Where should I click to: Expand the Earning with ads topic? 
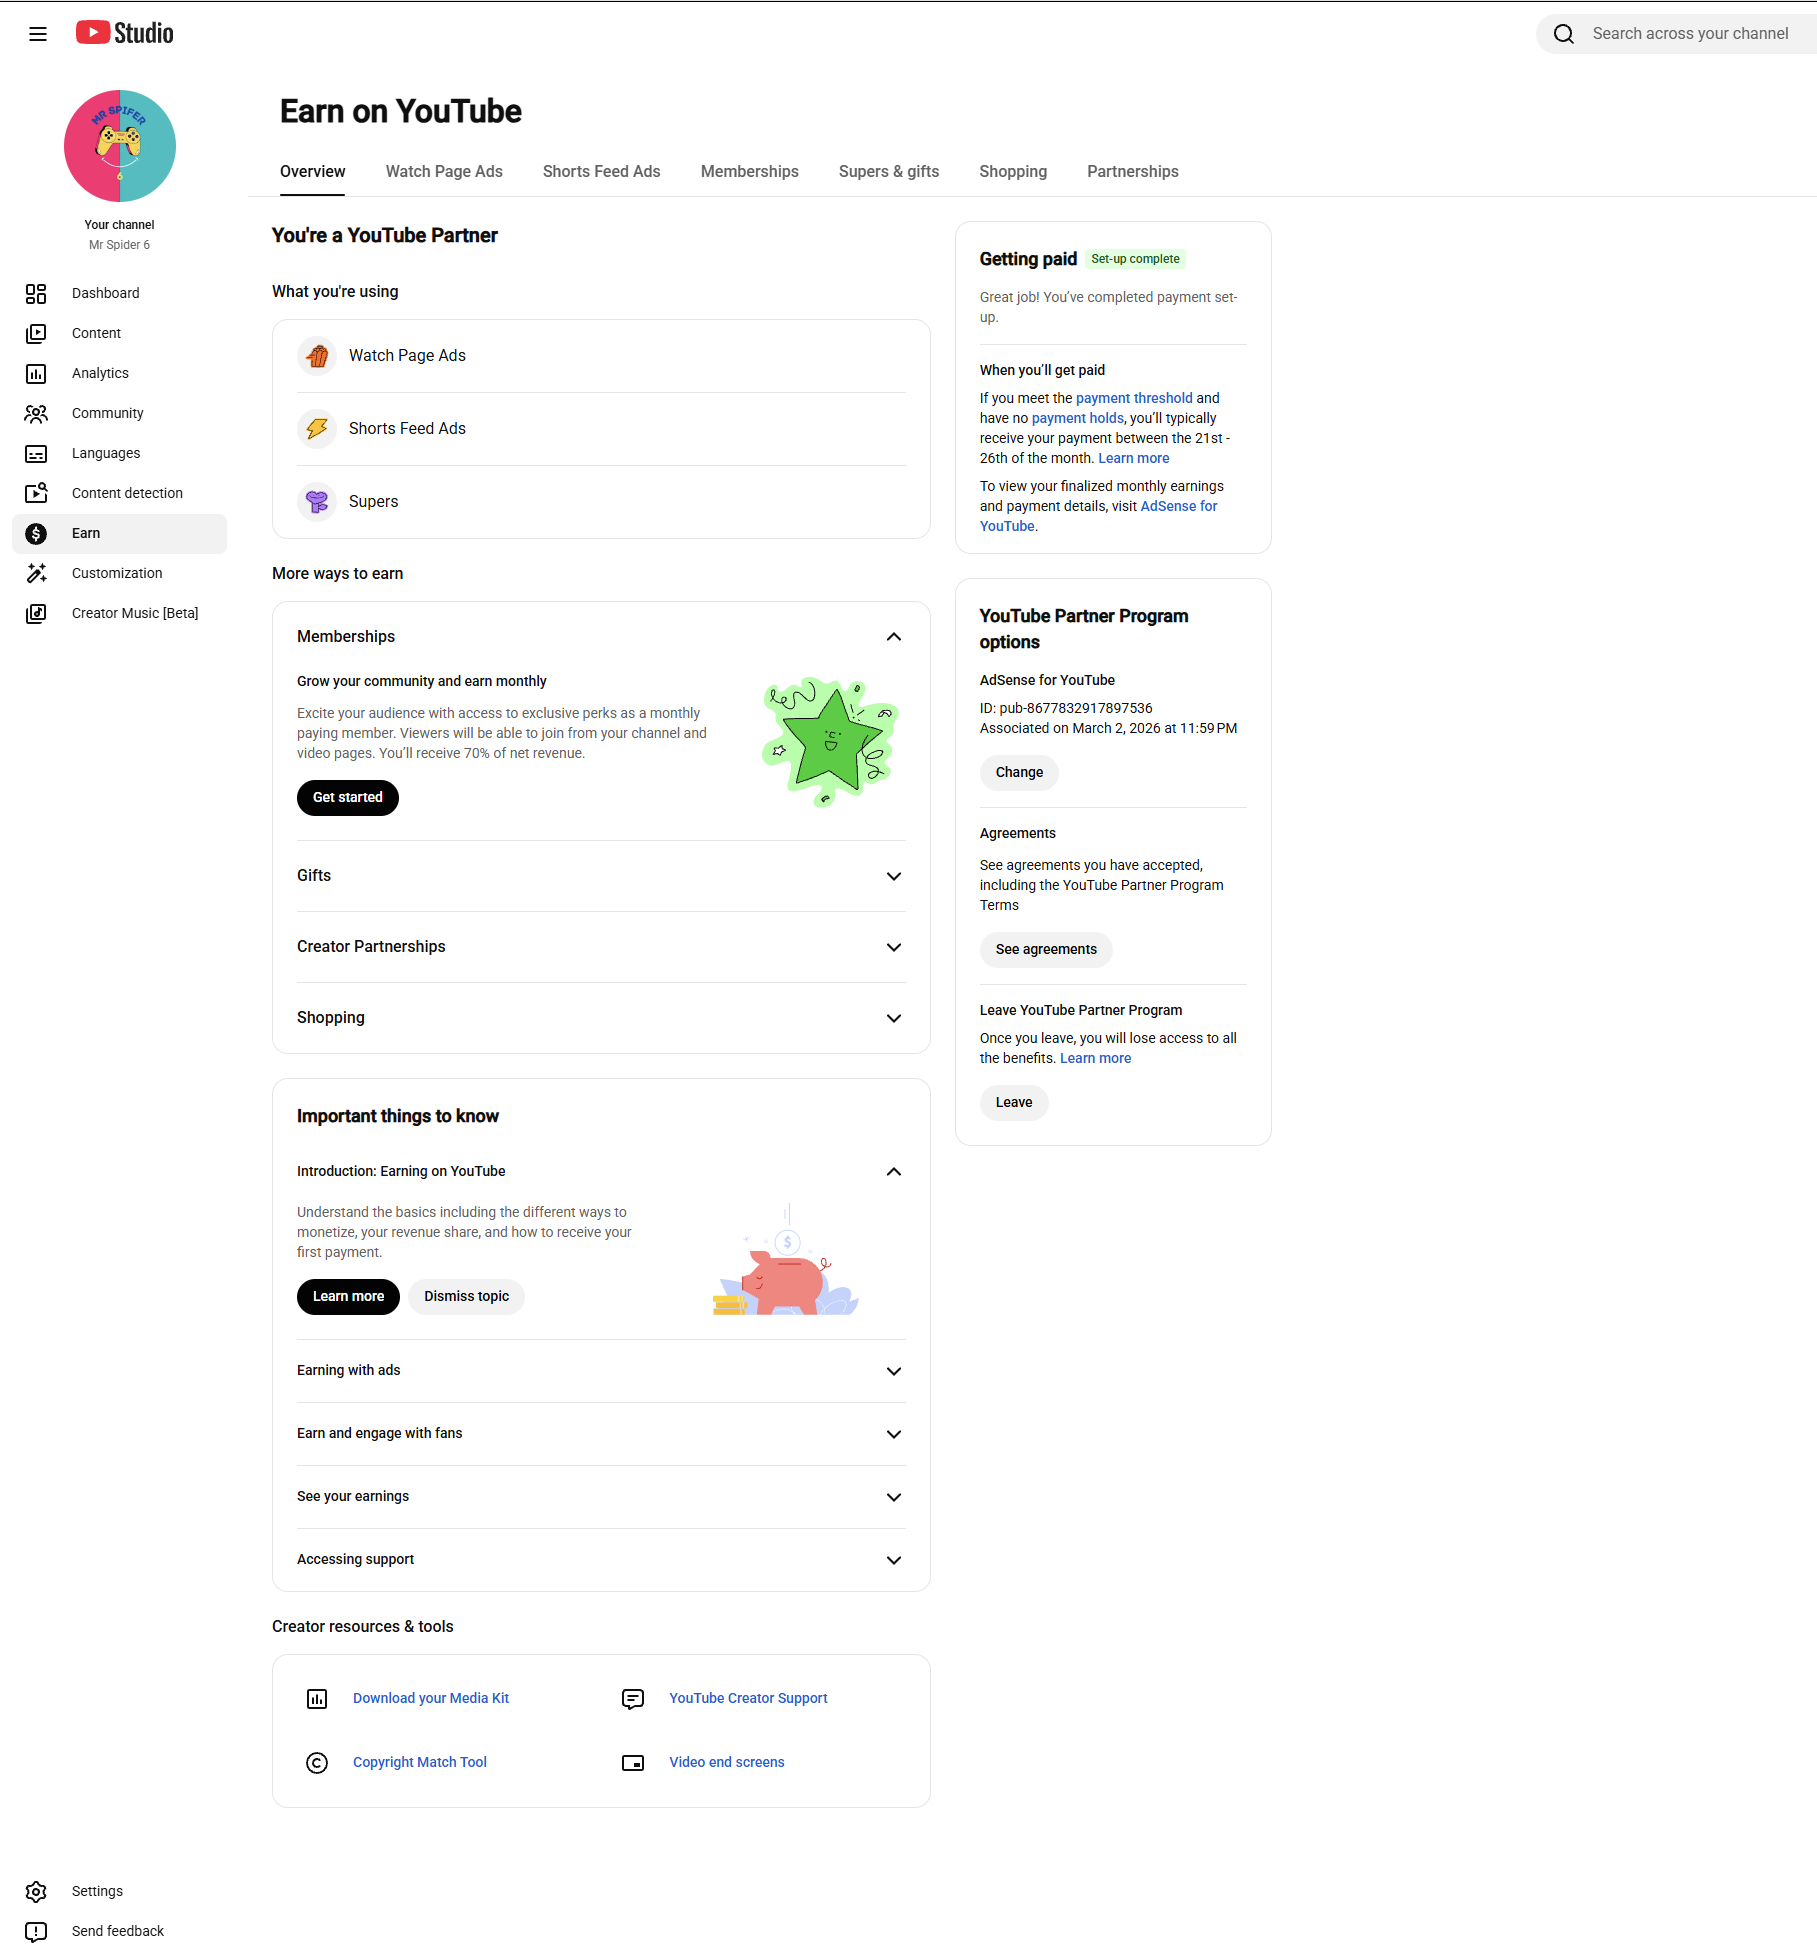coord(894,1371)
